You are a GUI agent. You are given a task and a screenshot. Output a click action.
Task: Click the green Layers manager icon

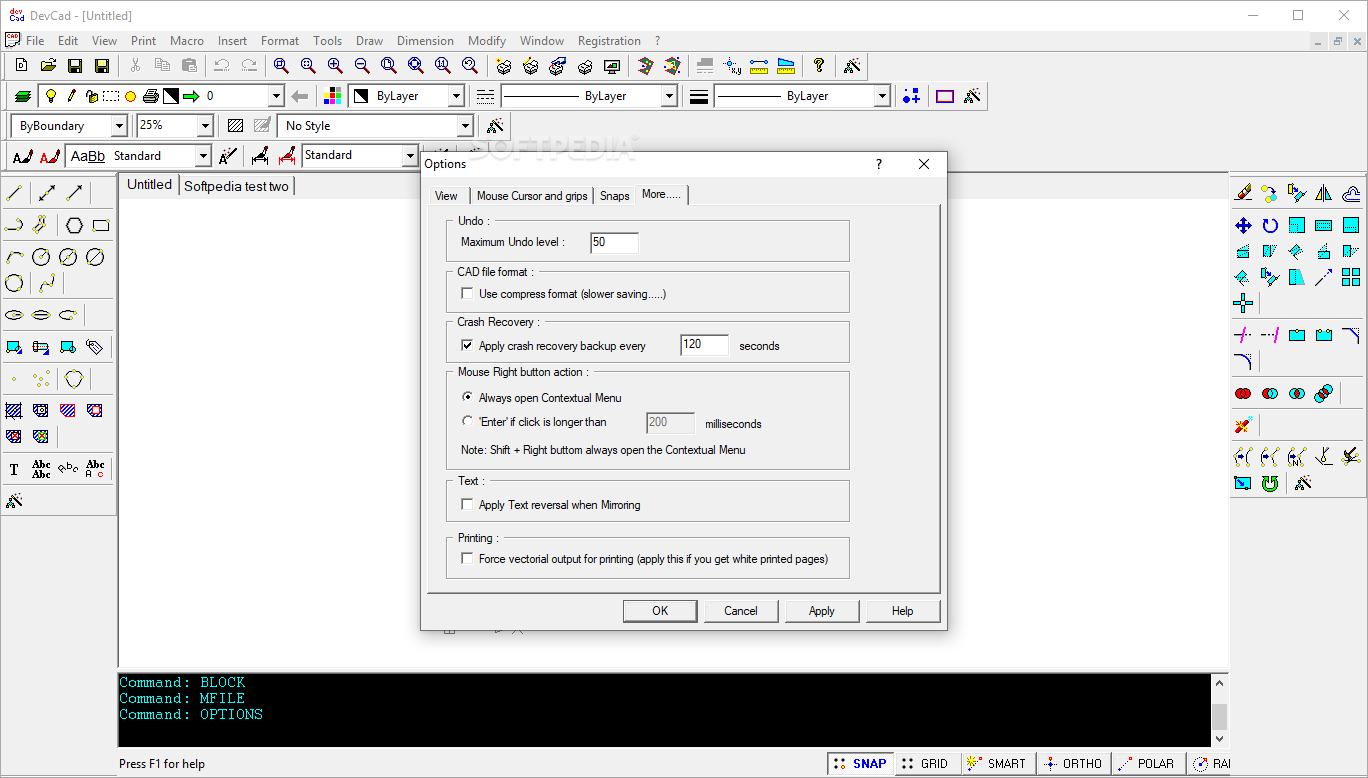pyautogui.click(x=22, y=96)
